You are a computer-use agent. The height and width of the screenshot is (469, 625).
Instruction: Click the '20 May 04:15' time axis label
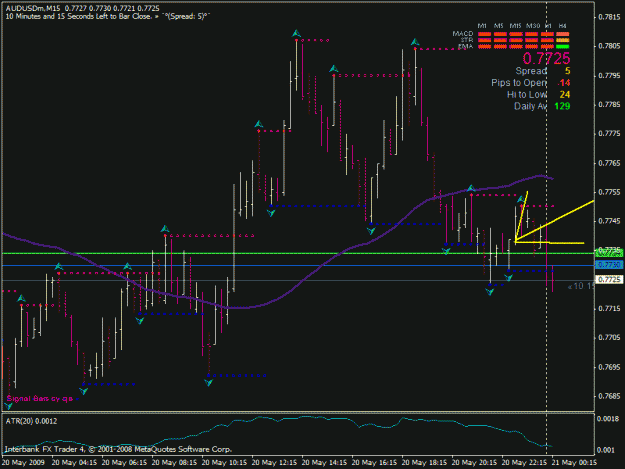(x=74, y=463)
